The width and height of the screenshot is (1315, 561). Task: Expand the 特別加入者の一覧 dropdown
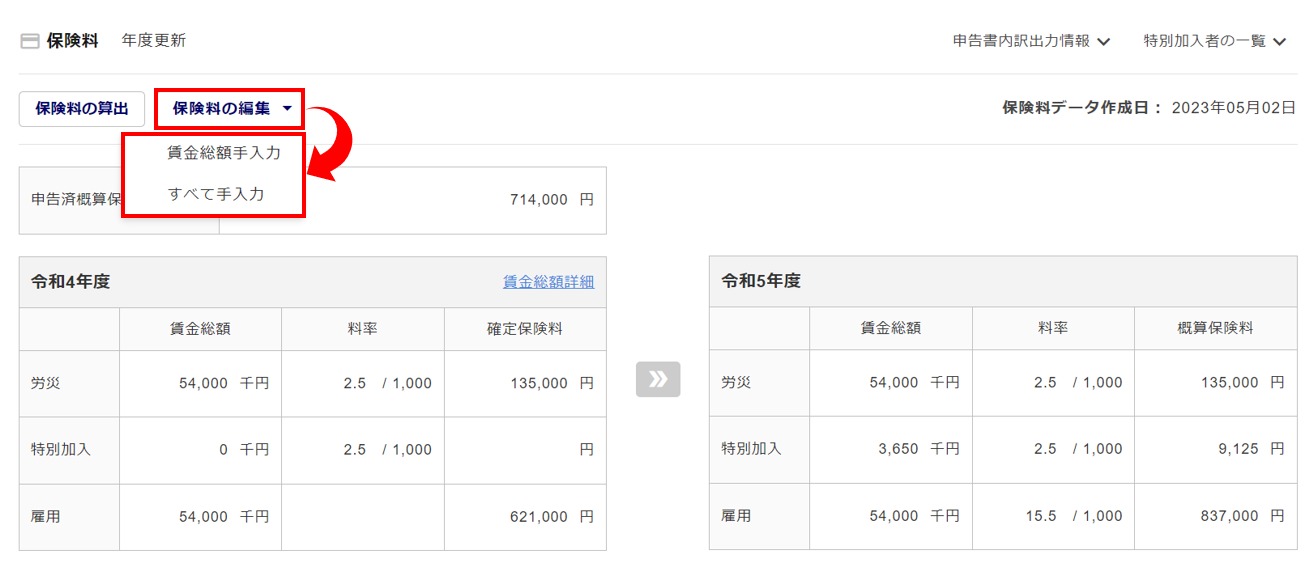(x=1214, y=41)
